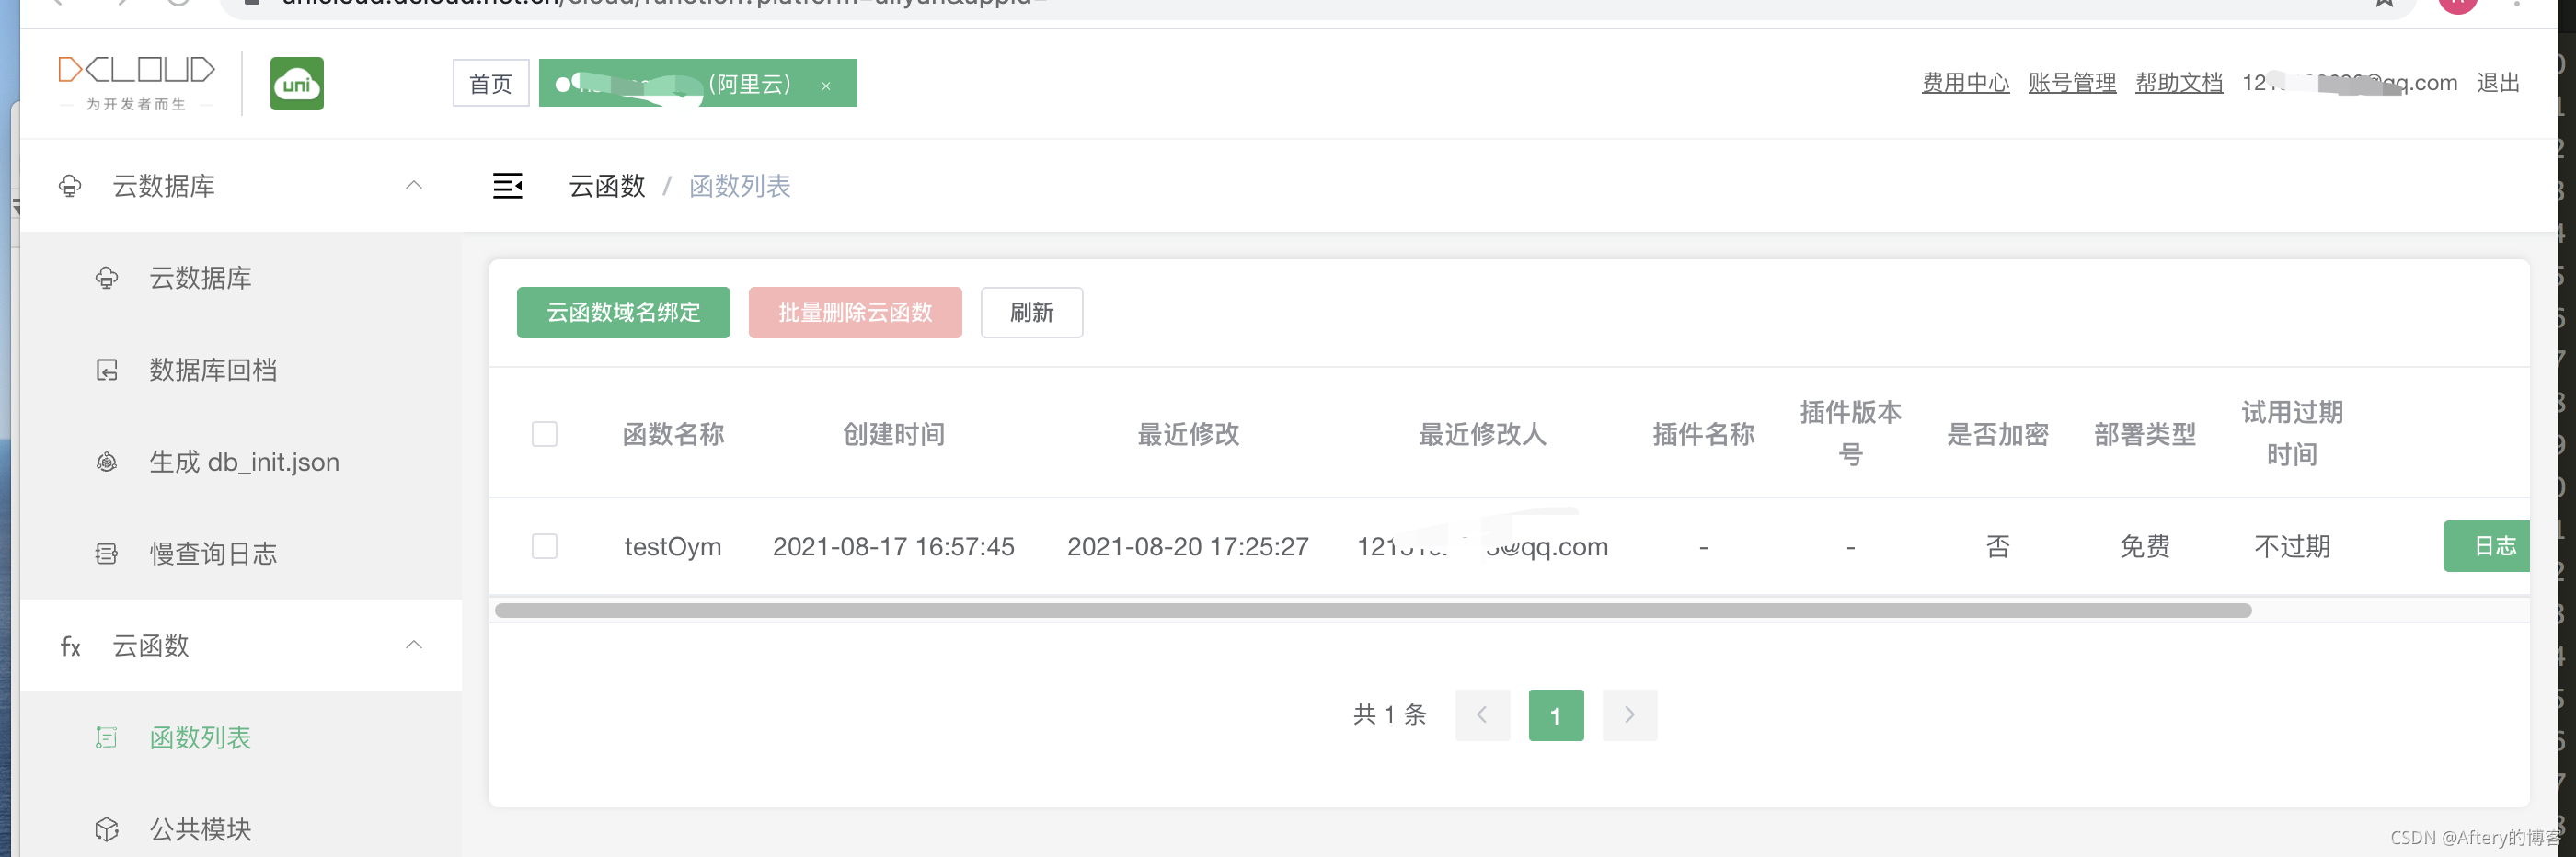Click the 生成 db_init.json icon
The image size is (2576, 857).
(107, 462)
